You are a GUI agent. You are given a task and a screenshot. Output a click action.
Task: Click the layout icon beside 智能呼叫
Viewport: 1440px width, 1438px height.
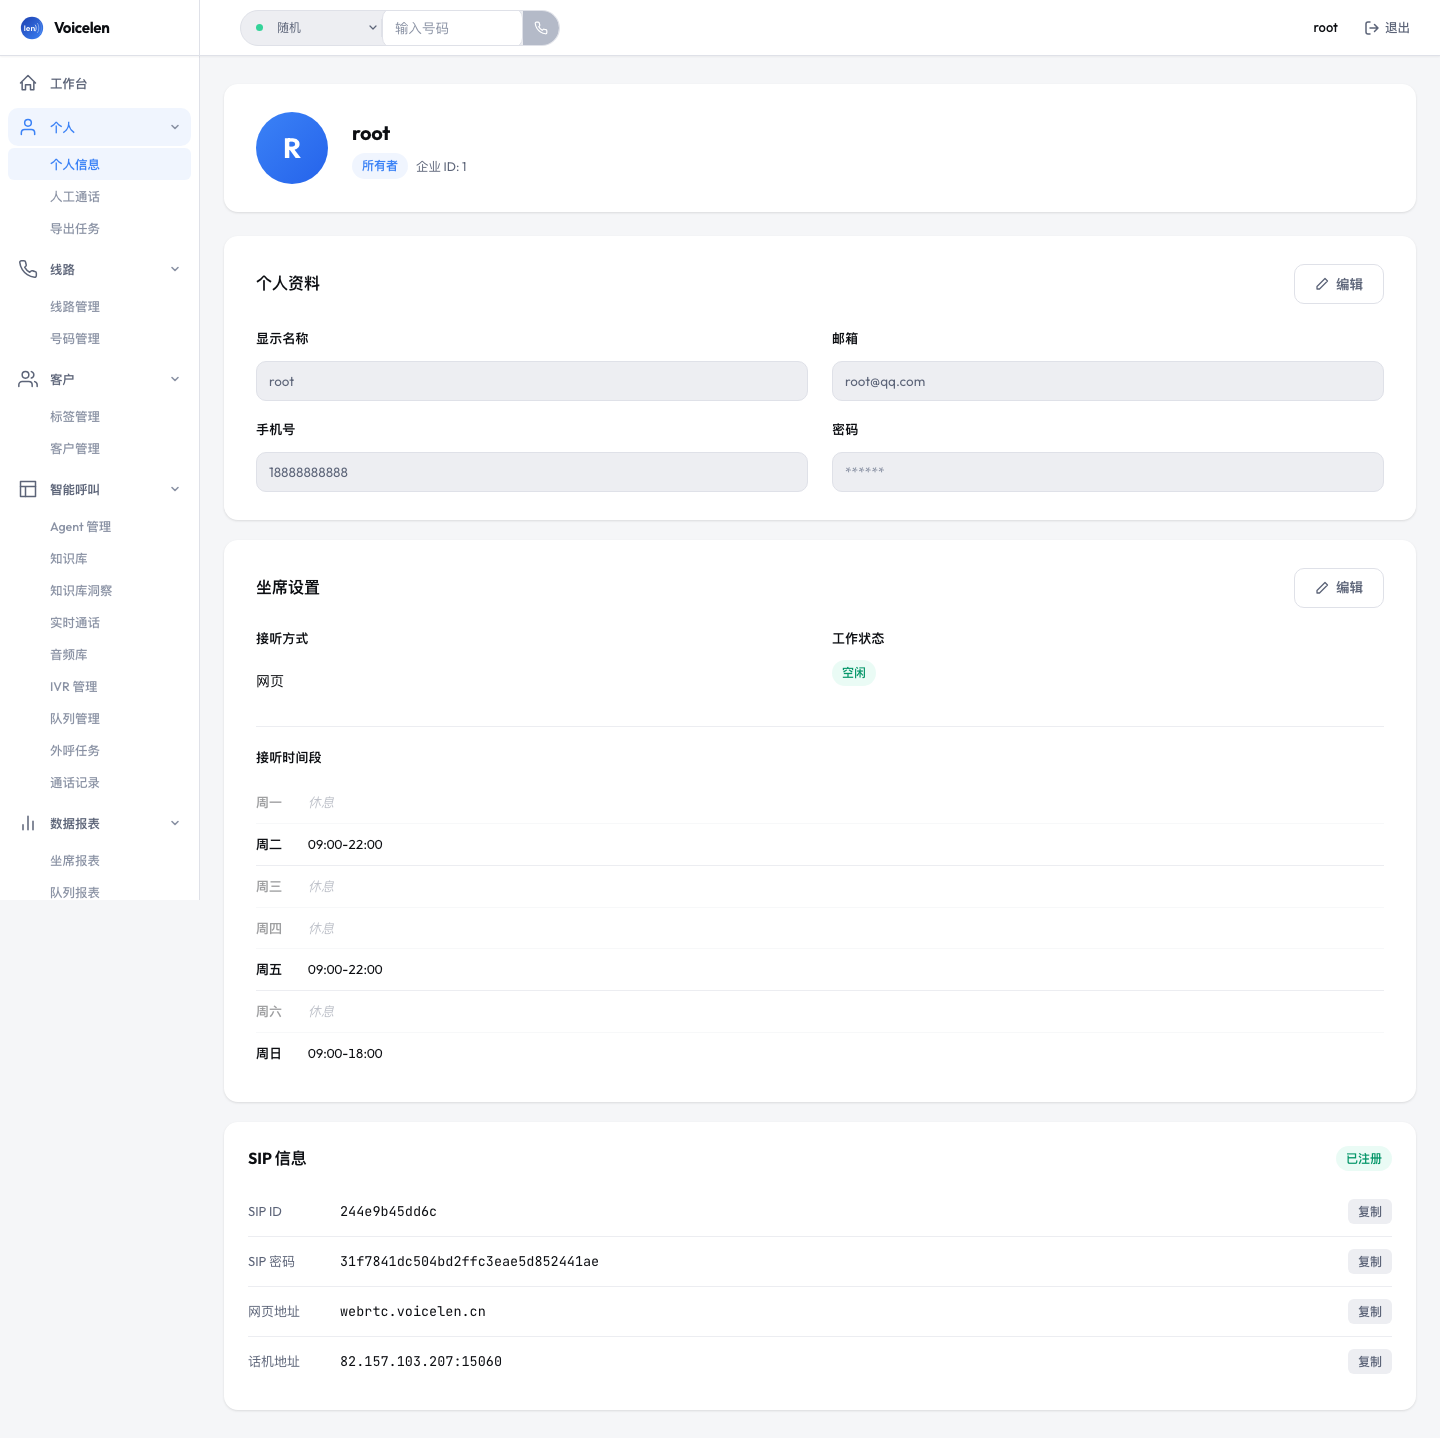tap(28, 489)
